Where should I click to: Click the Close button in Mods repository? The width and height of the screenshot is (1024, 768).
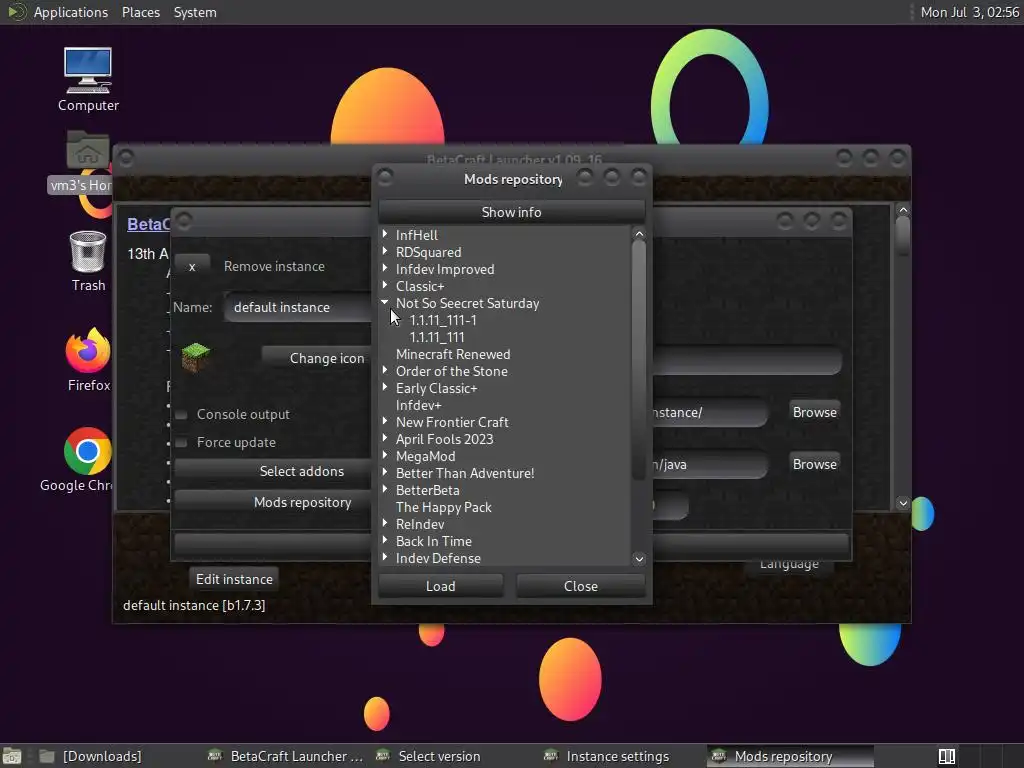(581, 586)
